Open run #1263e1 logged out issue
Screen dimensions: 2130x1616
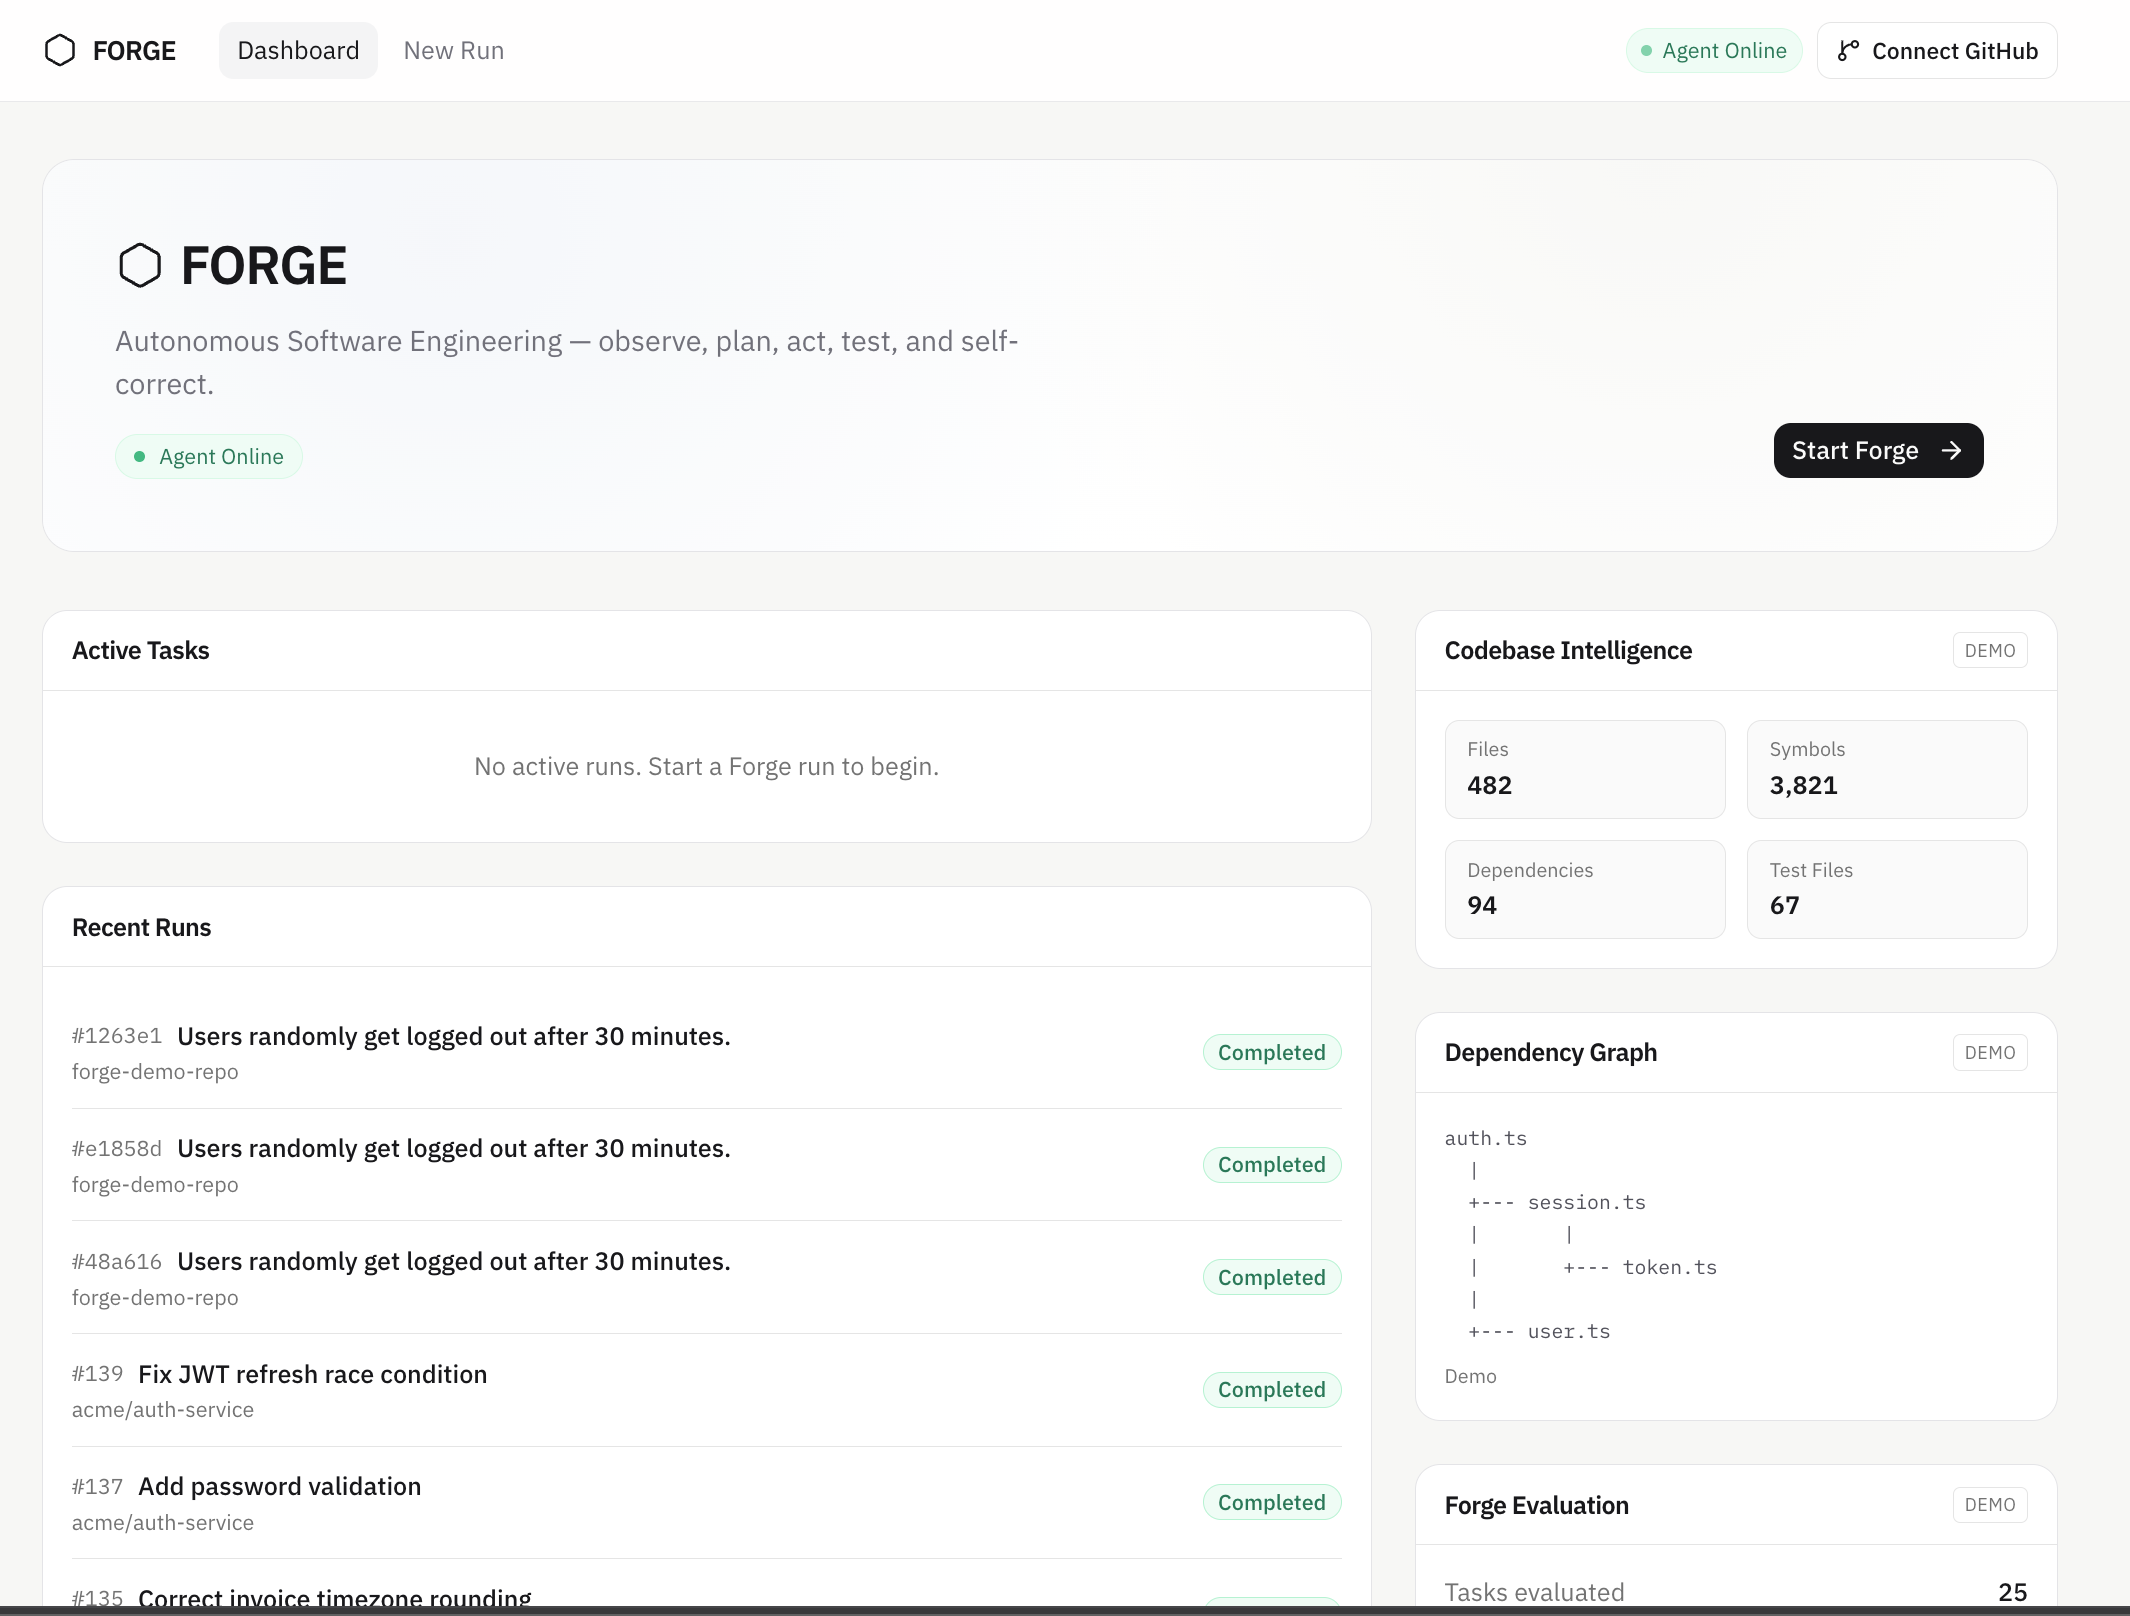(706, 1052)
